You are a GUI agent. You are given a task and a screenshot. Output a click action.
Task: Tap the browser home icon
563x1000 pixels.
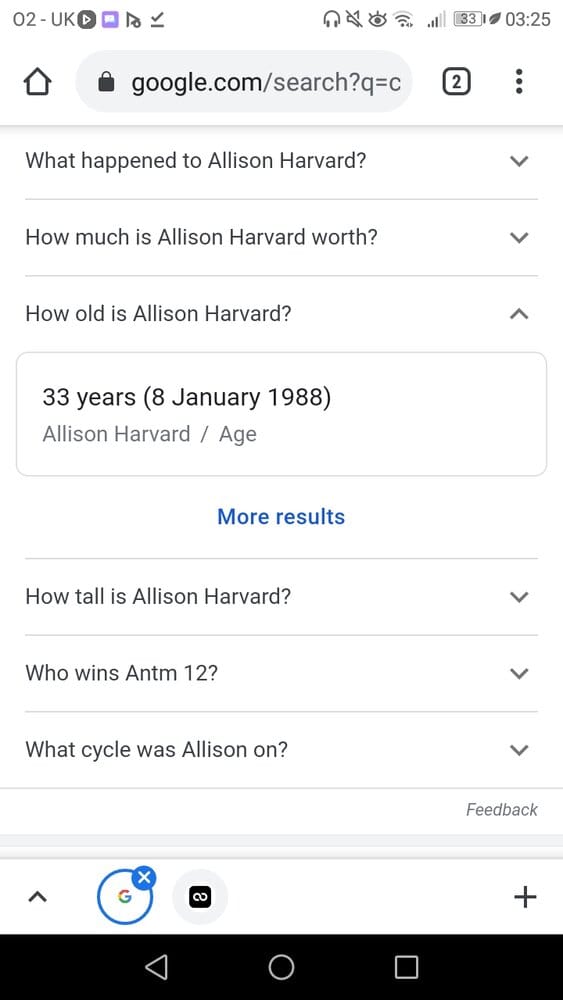tap(37, 82)
